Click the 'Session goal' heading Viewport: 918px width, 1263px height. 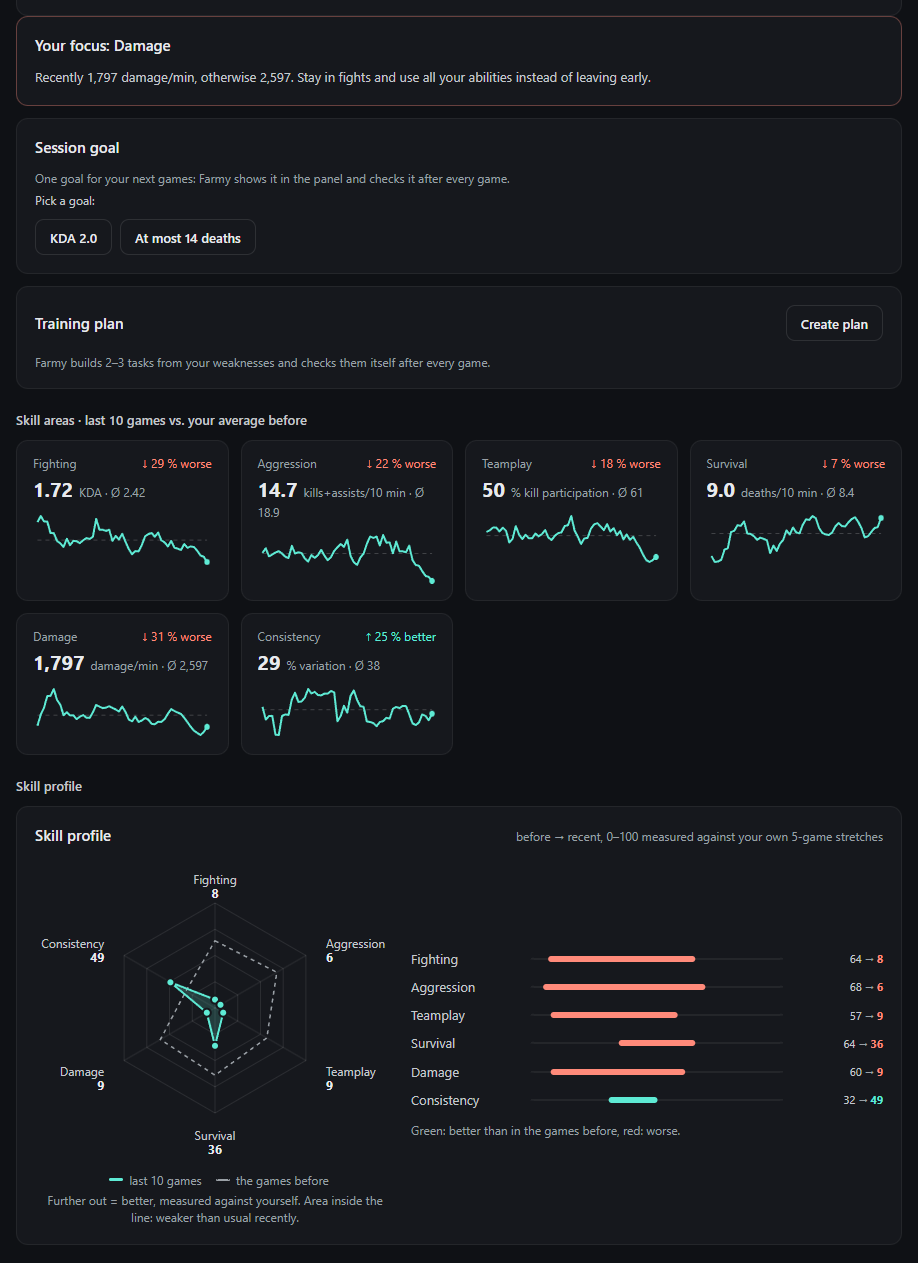77,148
